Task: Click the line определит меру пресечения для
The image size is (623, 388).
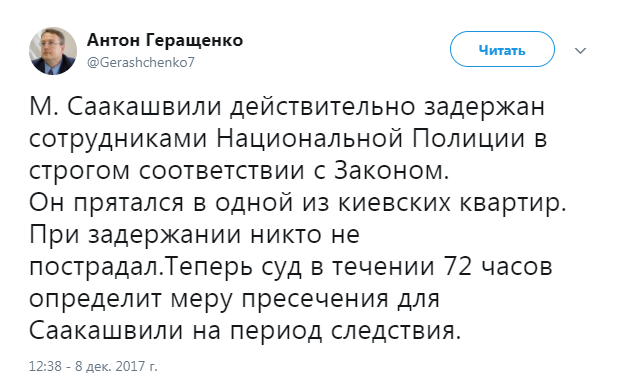Action: point(234,300)
